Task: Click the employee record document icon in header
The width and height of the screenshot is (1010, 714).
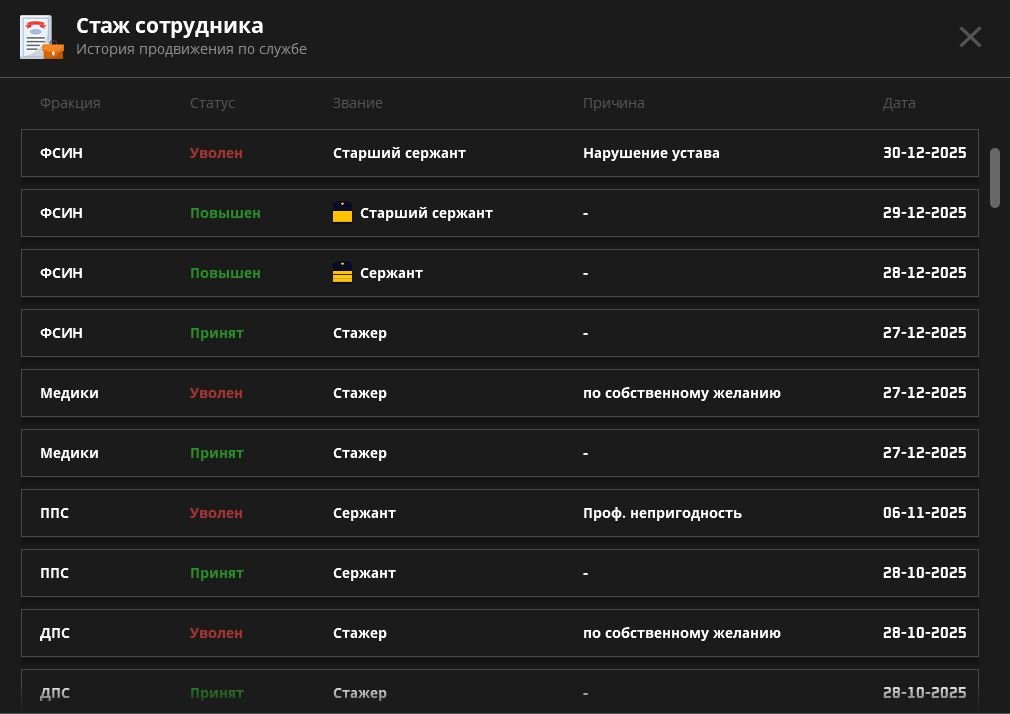Action: pos(41,37)
